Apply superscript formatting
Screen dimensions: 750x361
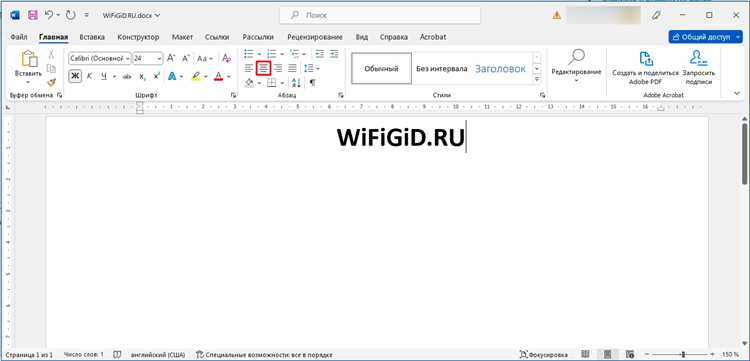point(156,77)
